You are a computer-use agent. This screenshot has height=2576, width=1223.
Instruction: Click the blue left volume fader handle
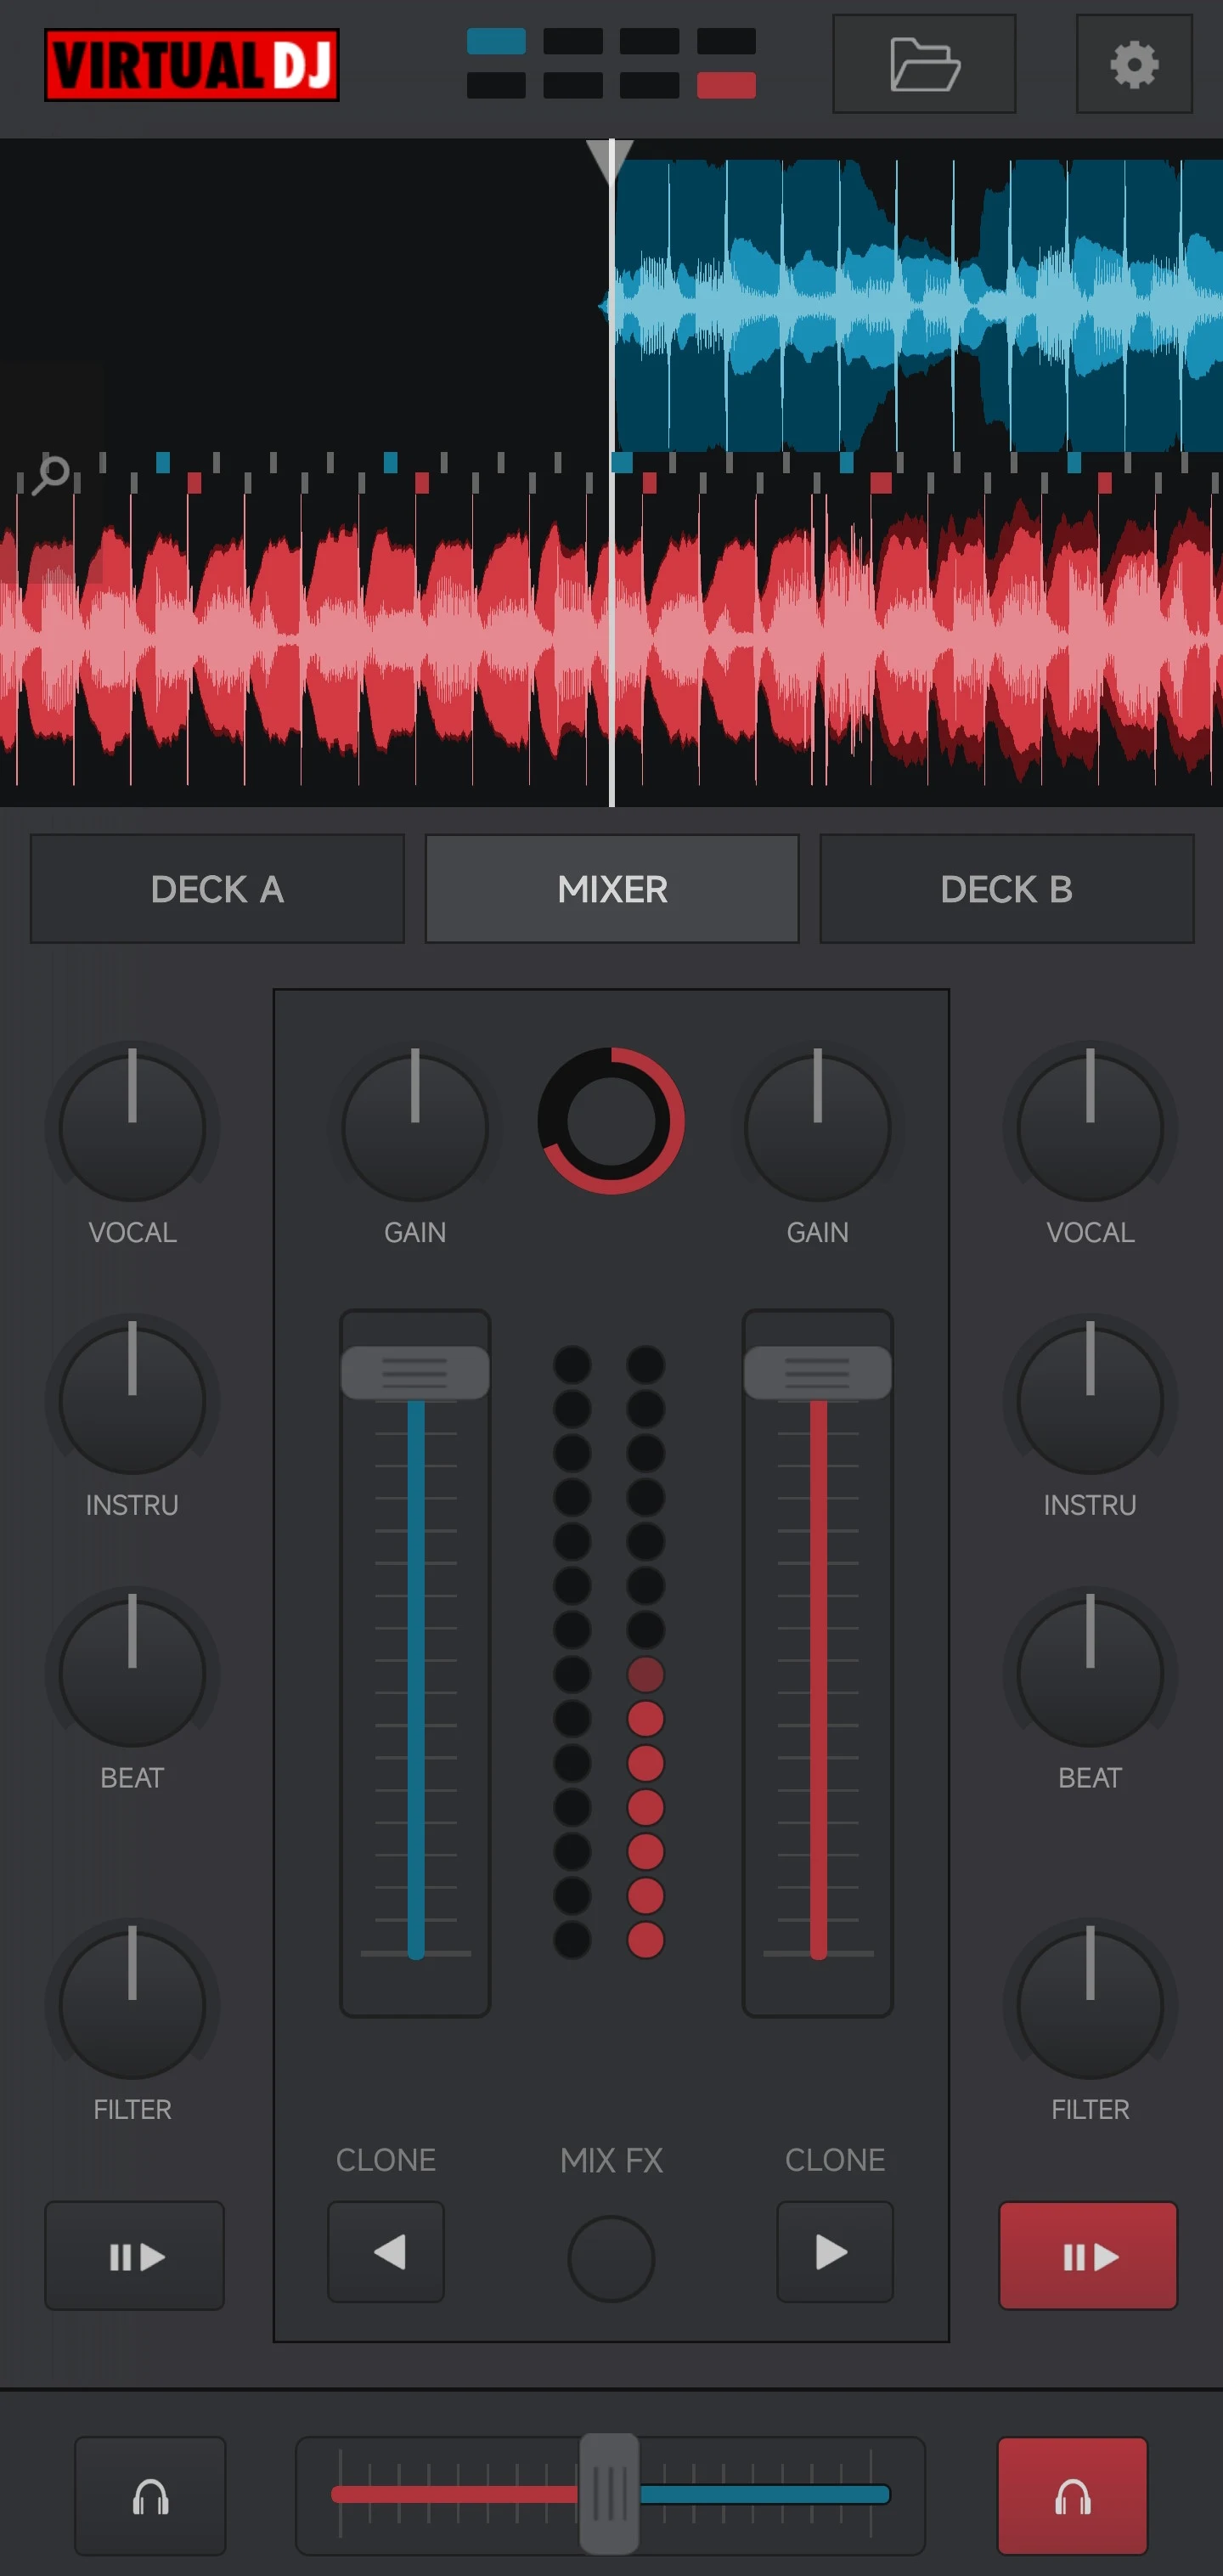click(x=415, y=1373)
